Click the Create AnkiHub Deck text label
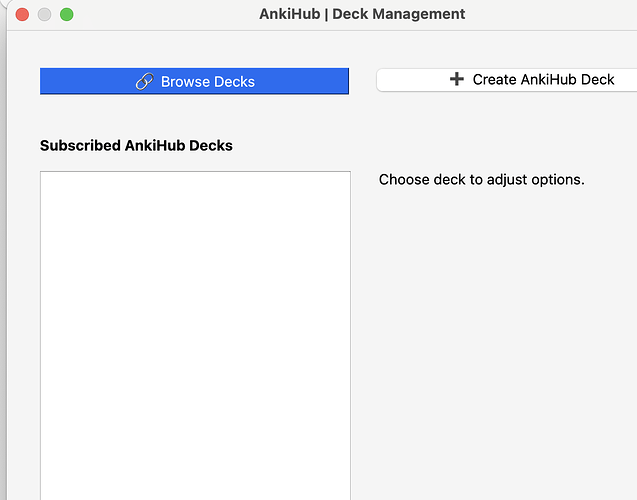Screen dimensions: 637x500 (x=543, y=79)
